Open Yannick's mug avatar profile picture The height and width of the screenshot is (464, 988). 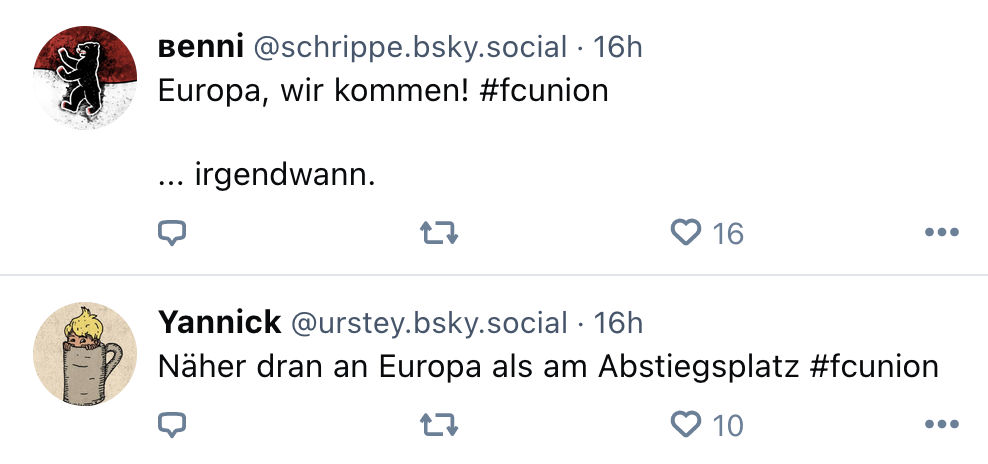(x=85, y=353)
